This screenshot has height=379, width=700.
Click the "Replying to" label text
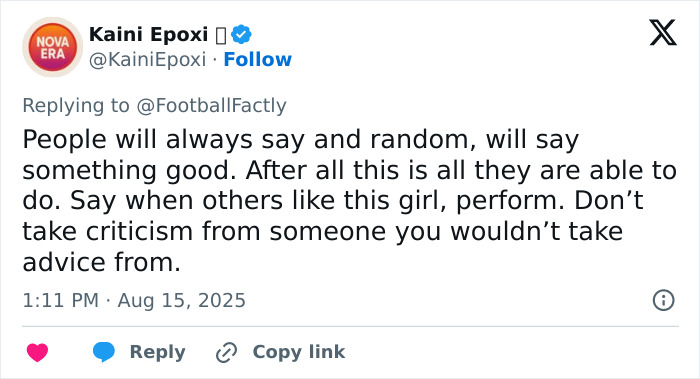coord(76,106)
